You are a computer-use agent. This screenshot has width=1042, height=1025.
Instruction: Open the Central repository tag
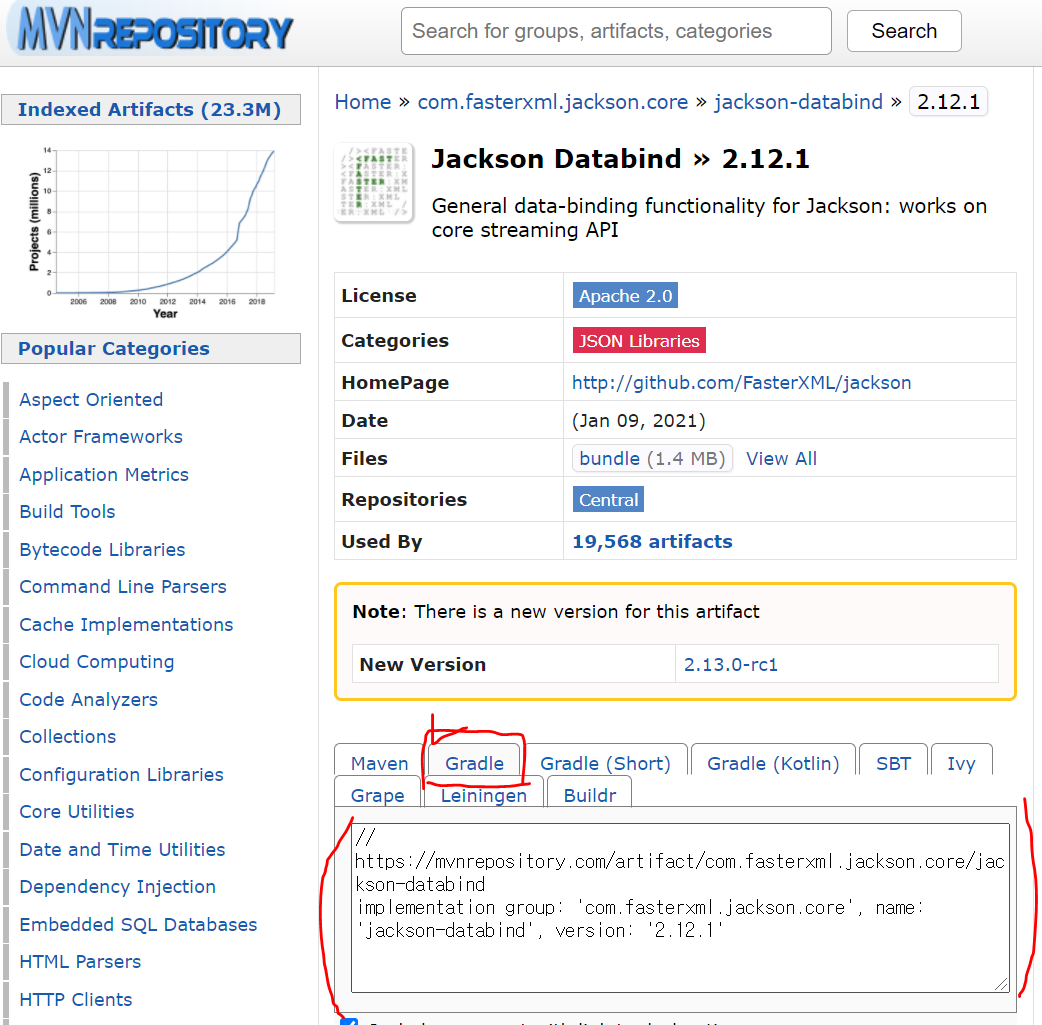[x=608, y=500]
